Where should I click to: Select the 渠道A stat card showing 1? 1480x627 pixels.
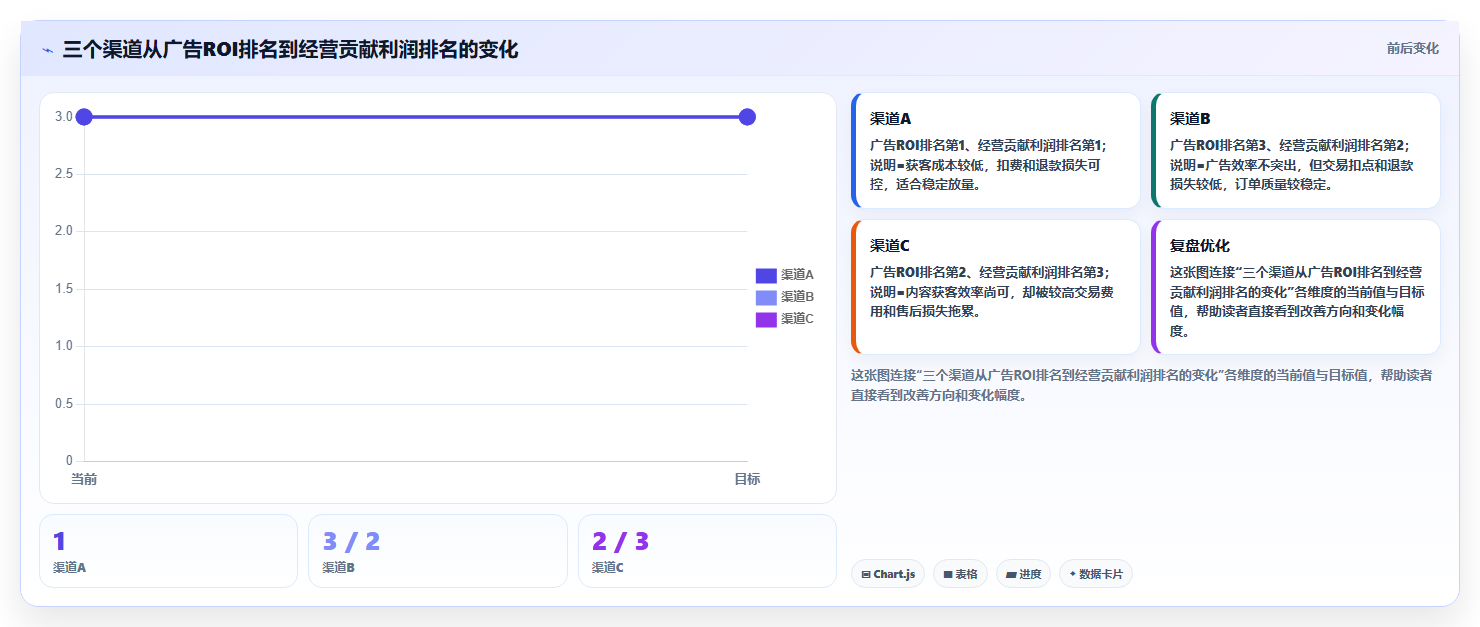tap(168, 551)
